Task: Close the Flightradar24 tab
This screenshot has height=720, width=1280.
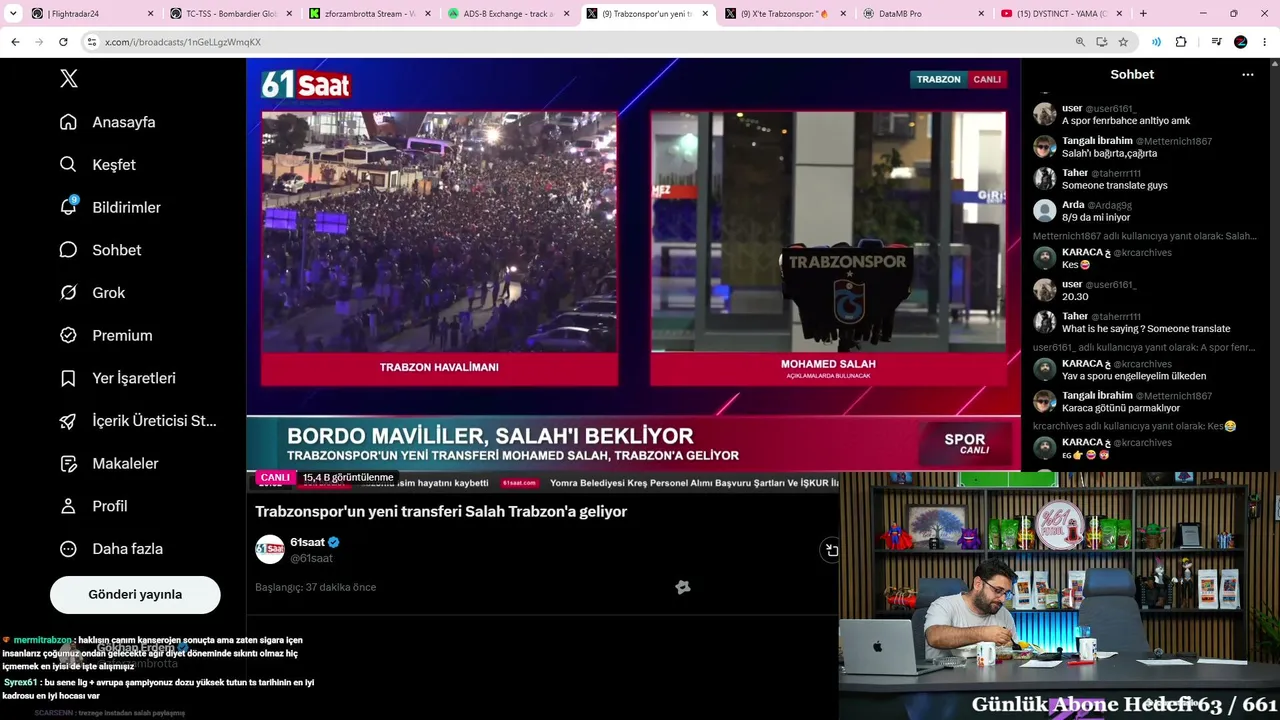Action: click(x=151, y=14)
